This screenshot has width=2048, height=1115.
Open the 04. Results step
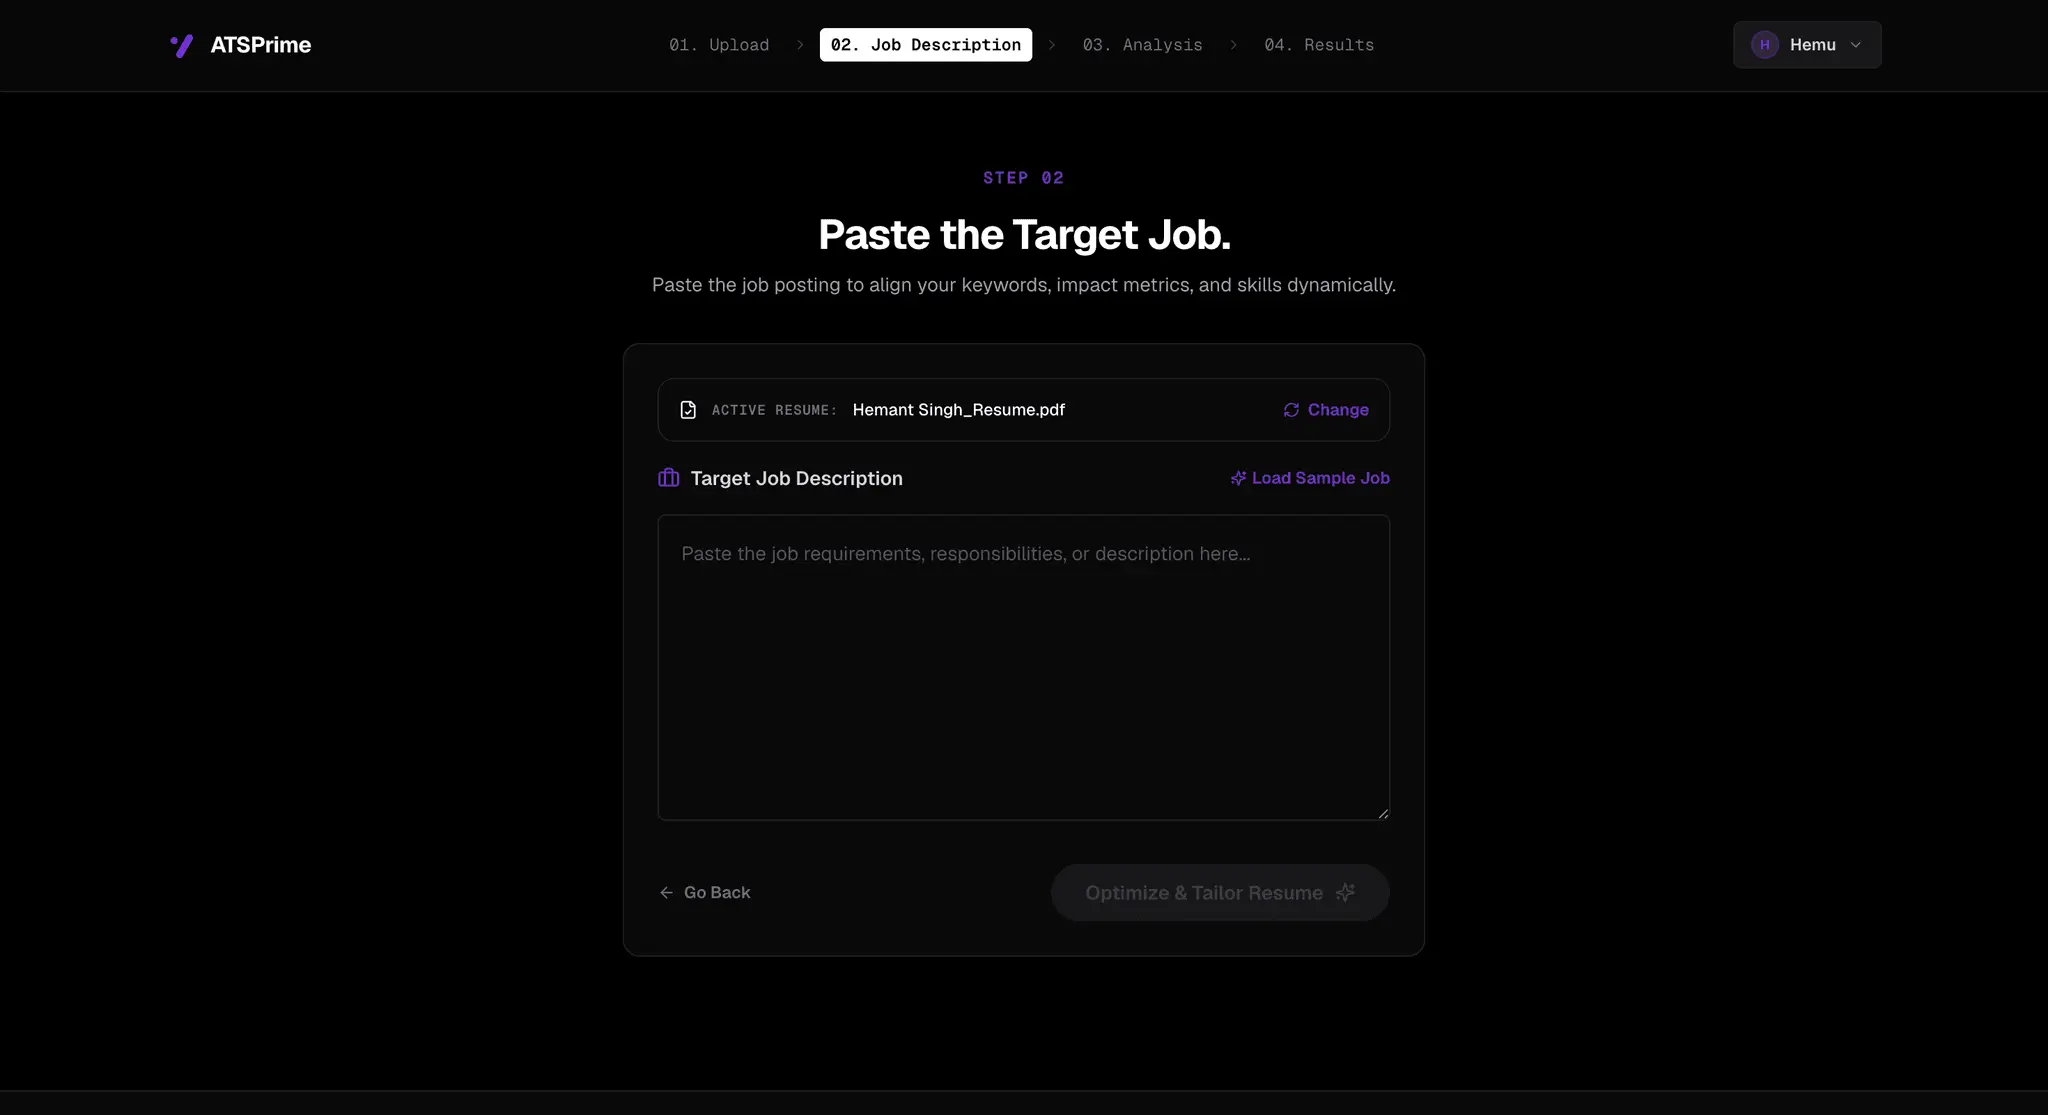pos(1319,45)
